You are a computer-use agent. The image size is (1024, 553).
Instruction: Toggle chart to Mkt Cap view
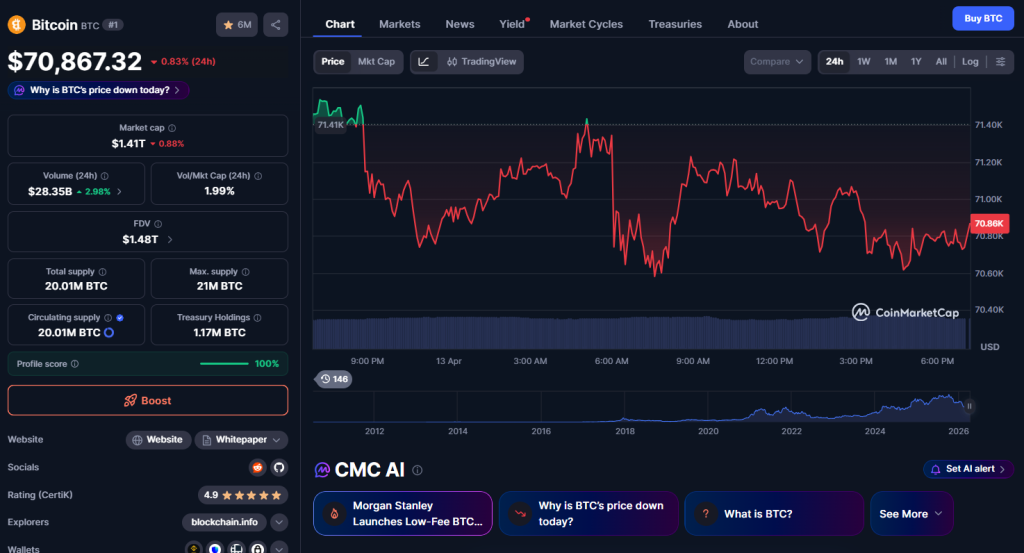tap(376, 62)
